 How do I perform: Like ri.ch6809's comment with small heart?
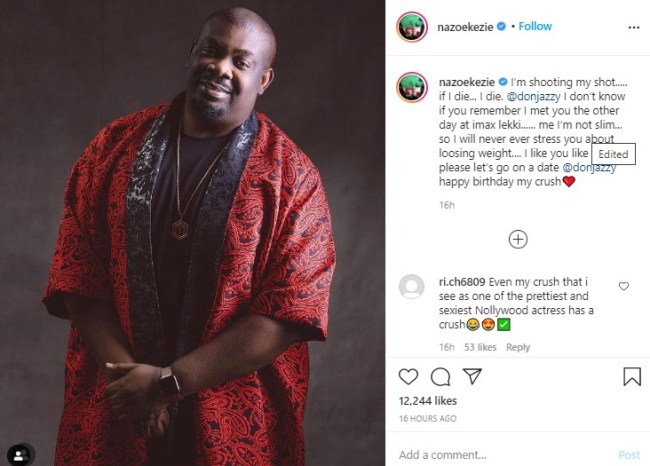coord(624,286)
